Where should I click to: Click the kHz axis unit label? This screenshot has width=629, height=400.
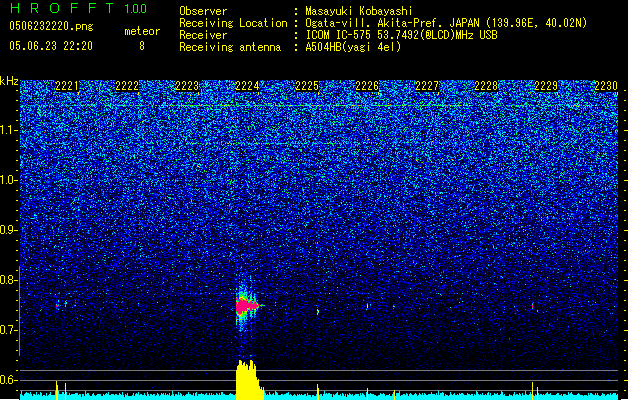pos(9,81)
